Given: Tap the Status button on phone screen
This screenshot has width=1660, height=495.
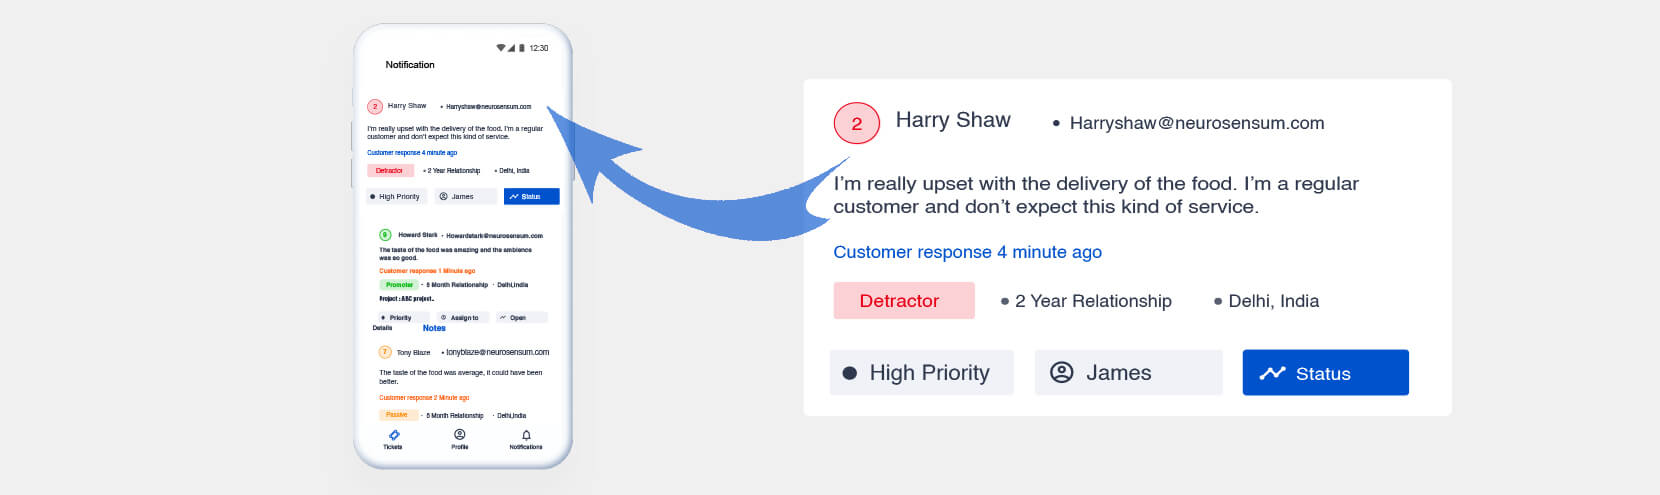Looking at the screenshot, I should 531,197.
